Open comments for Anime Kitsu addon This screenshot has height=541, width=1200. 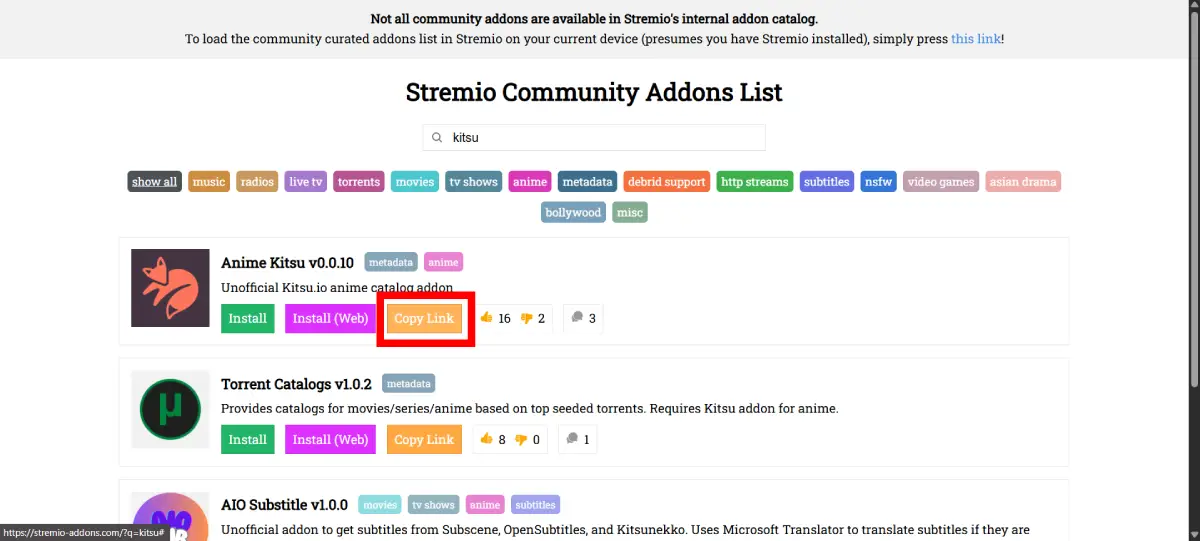582,319
